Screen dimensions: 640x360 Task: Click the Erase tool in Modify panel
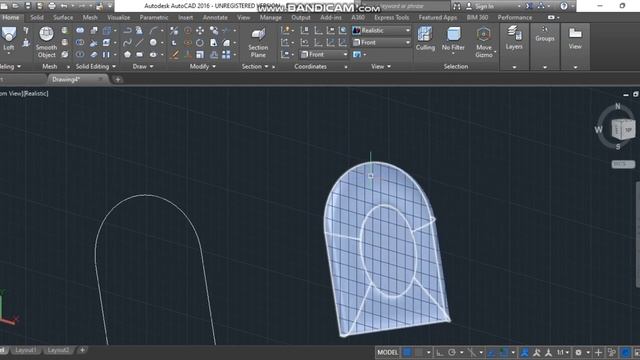point(174,54)
